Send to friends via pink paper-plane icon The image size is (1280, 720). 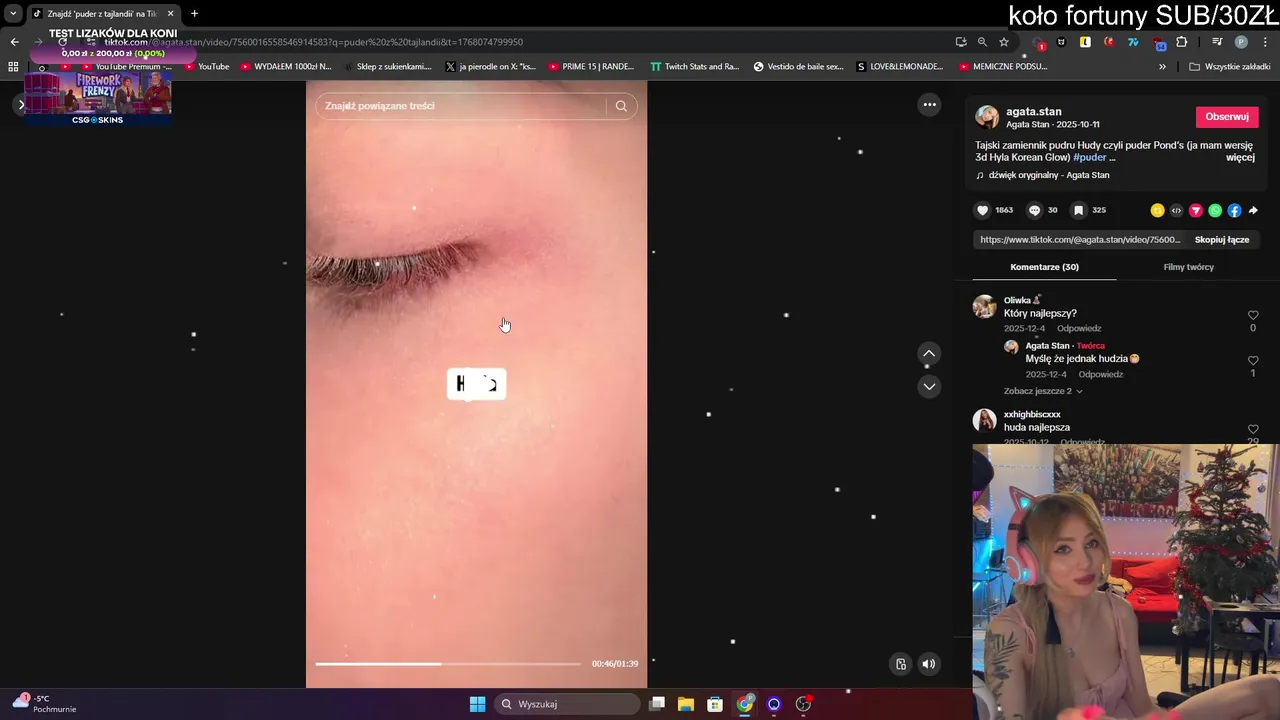[x=1195, y=210]
